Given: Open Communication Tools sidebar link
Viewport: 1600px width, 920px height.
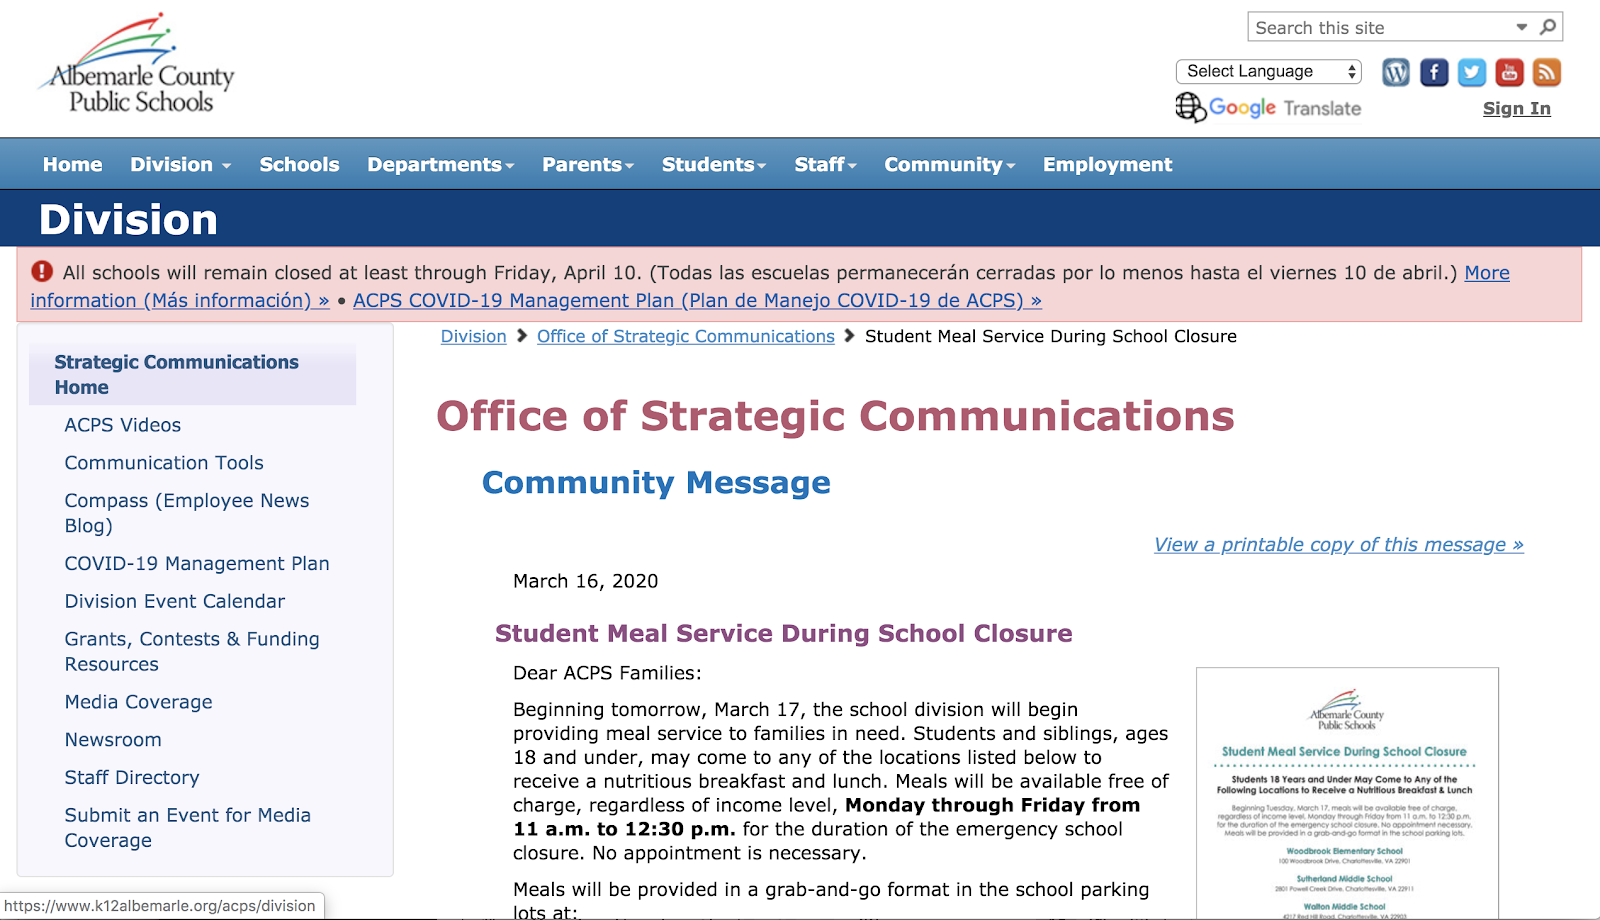Looking at the screenshot, I should [x=164, y=463].
